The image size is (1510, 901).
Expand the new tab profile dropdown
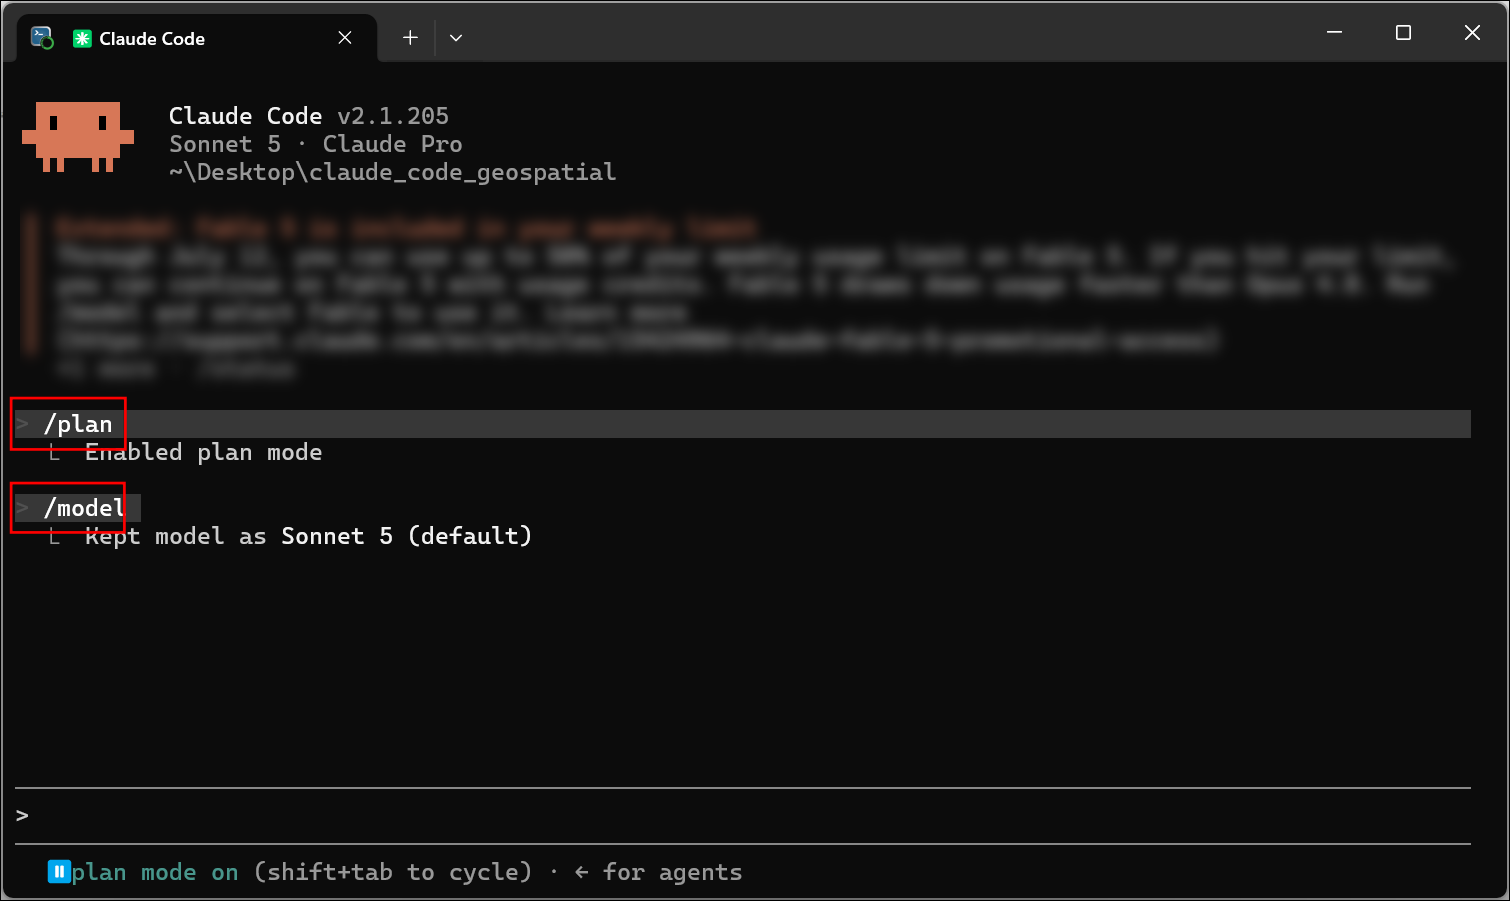[x=456, y=38]
